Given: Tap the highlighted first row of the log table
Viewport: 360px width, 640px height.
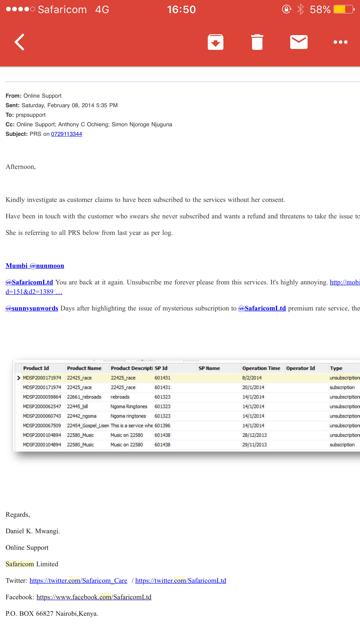Looking at the screenshot, I should click(188, 378).
